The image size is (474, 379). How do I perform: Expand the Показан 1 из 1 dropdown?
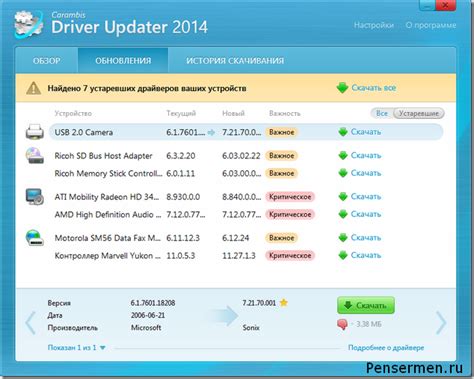(77, 348)
